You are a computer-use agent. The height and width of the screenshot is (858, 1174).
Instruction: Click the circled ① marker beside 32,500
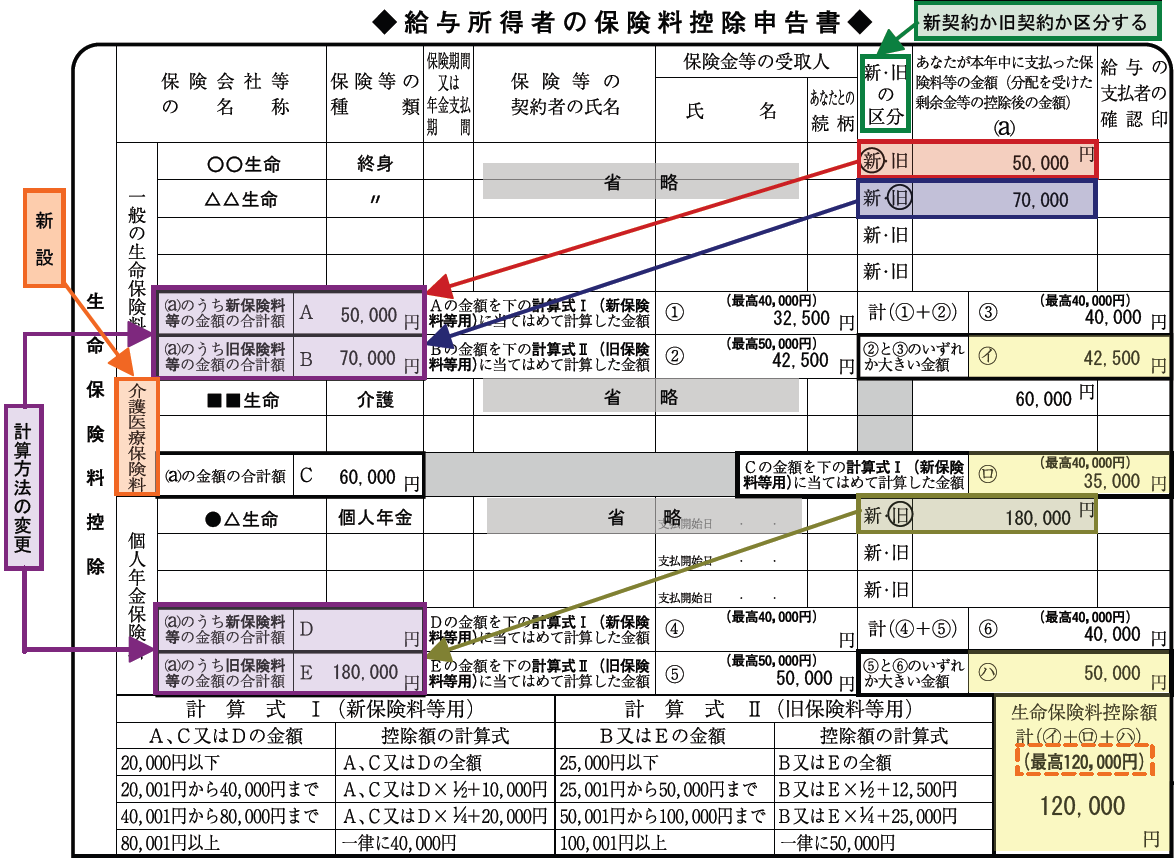[675, 314]
